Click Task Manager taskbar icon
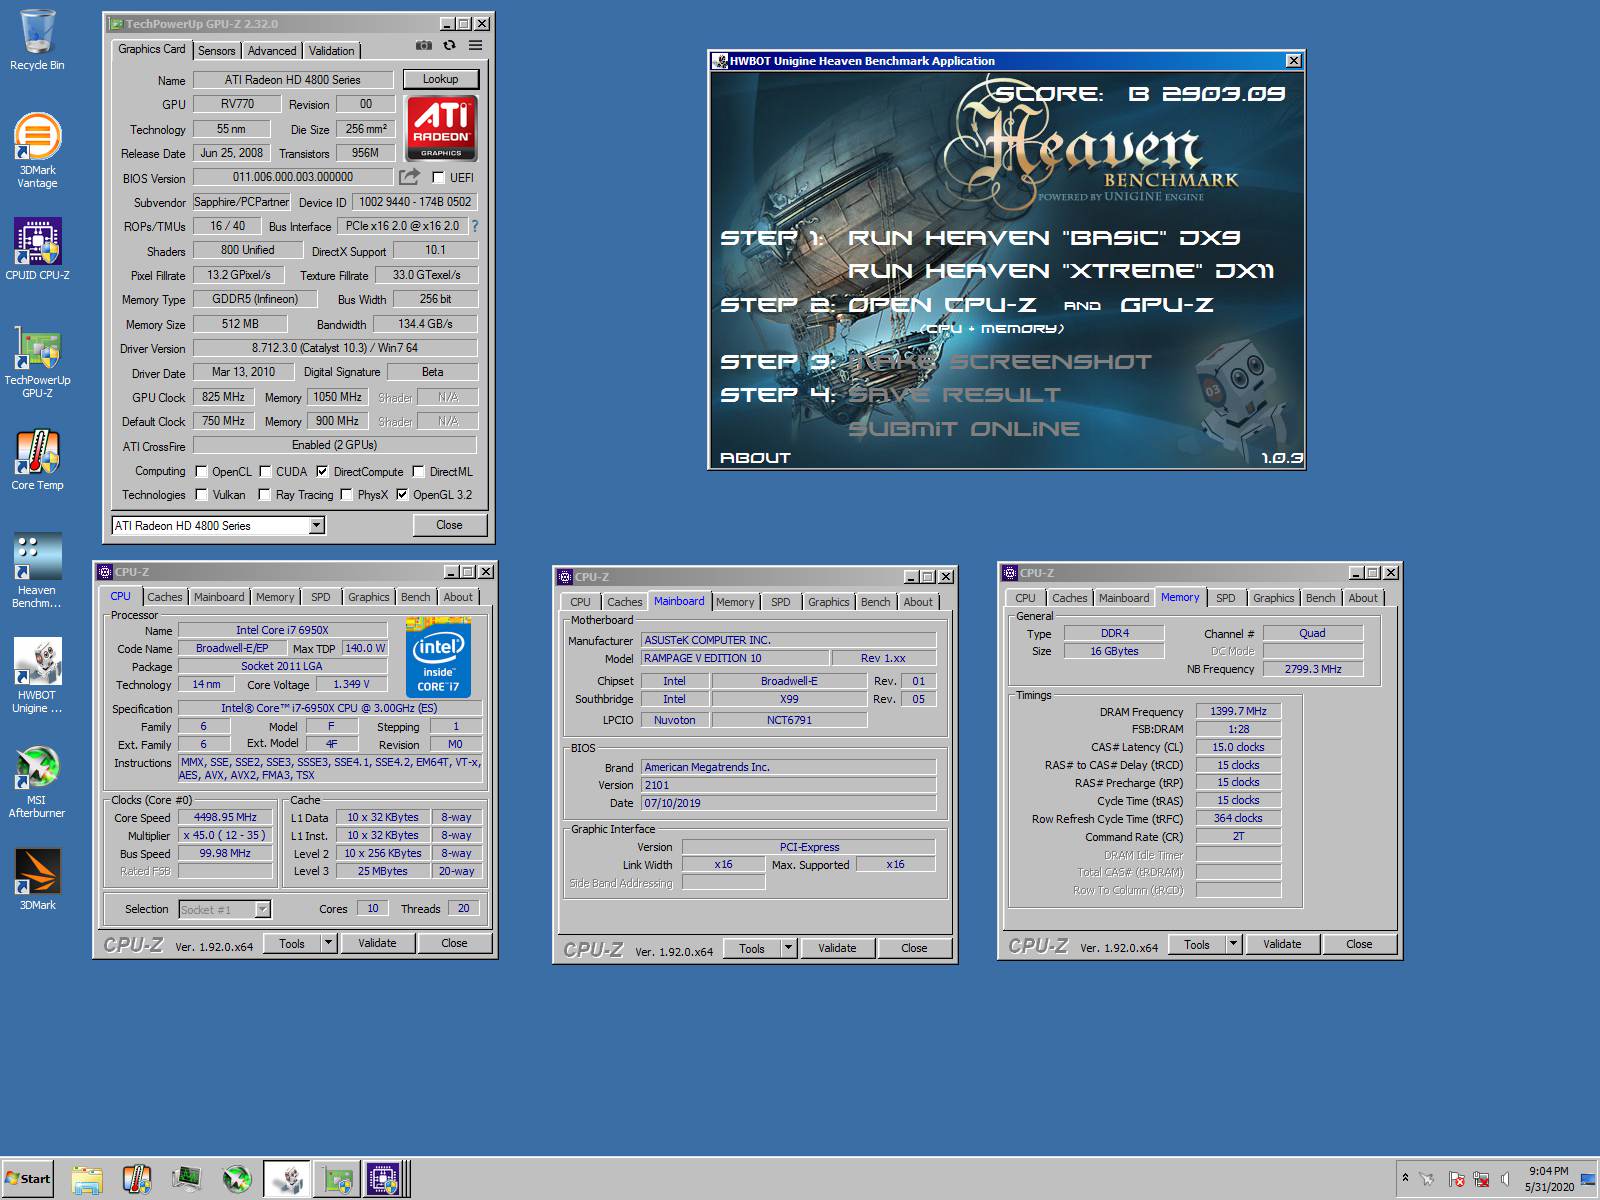The image size is (1600, 1200). point(187,1180)
